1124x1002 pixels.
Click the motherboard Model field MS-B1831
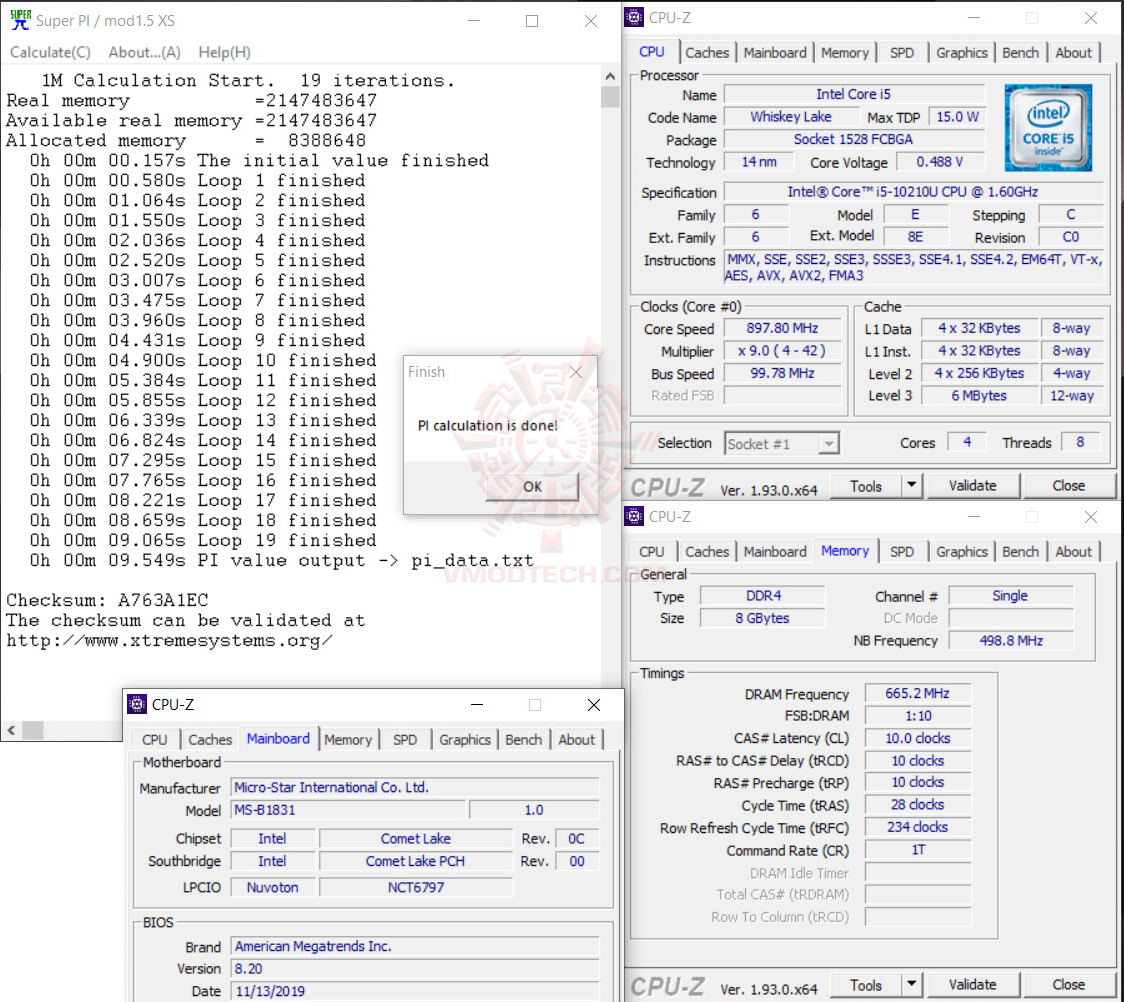coord(348,810)
